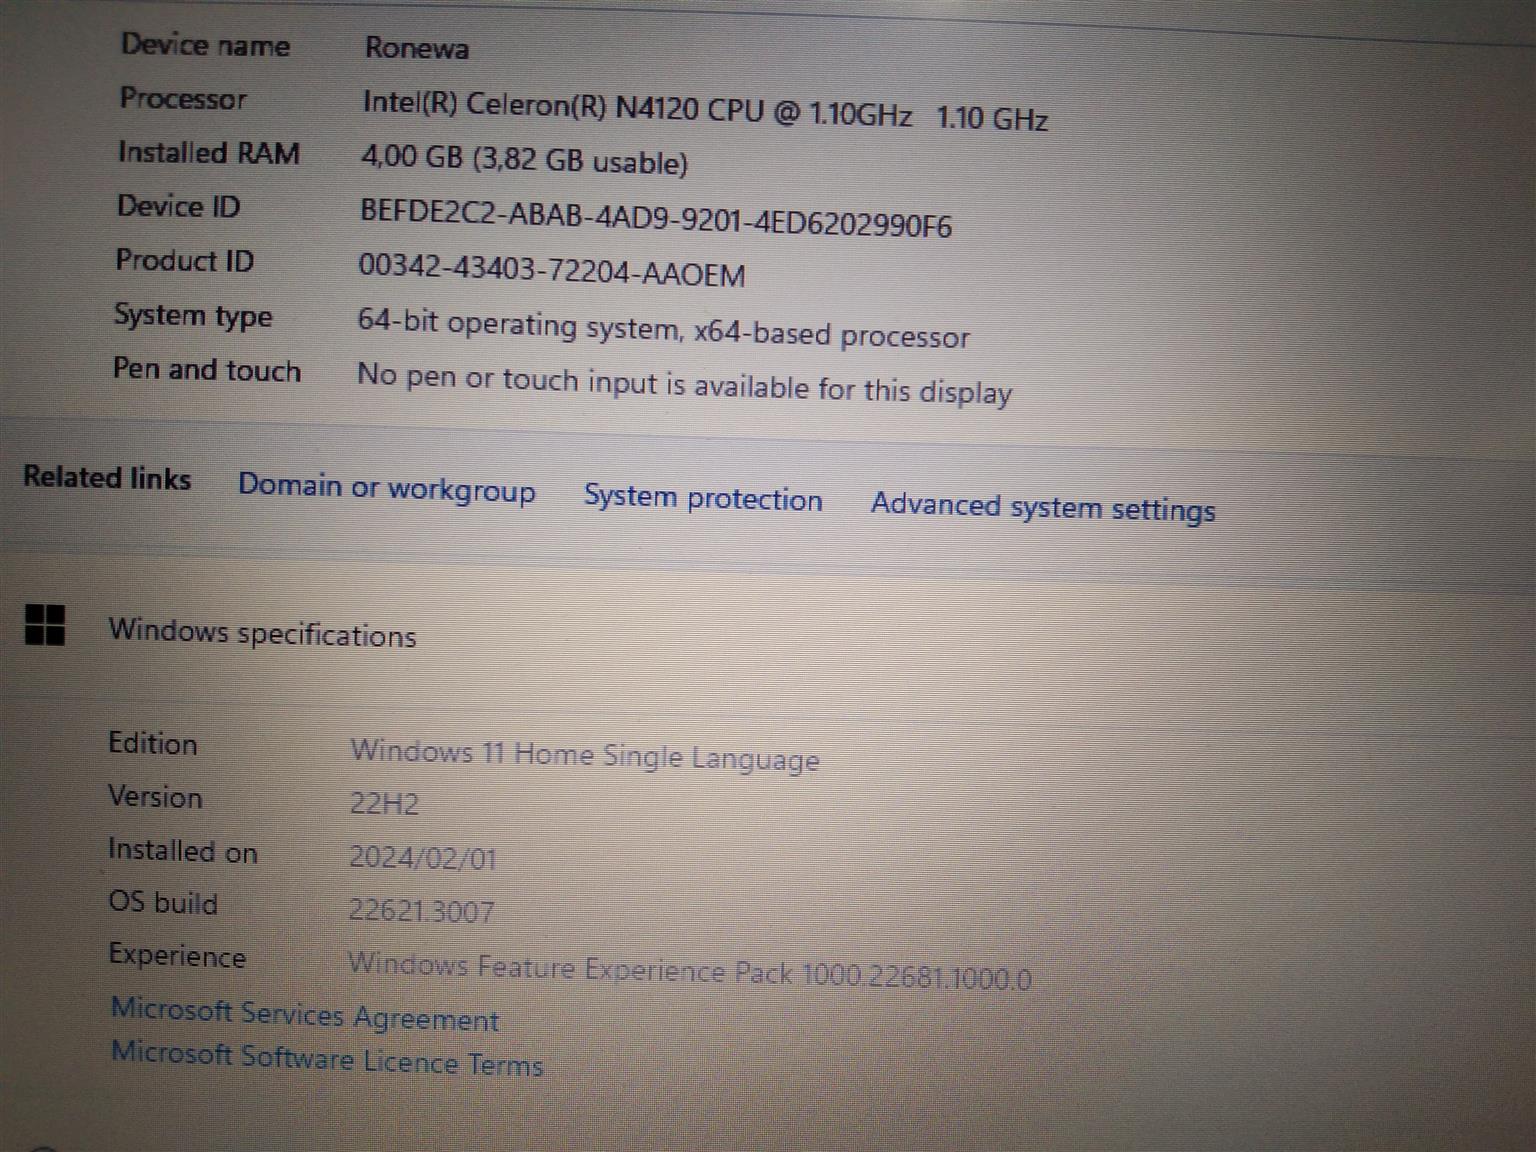Image resolution: width=1536 pixels, height=1152 pixels.
Task: Open the System protection link
Action: pos(702,498)
